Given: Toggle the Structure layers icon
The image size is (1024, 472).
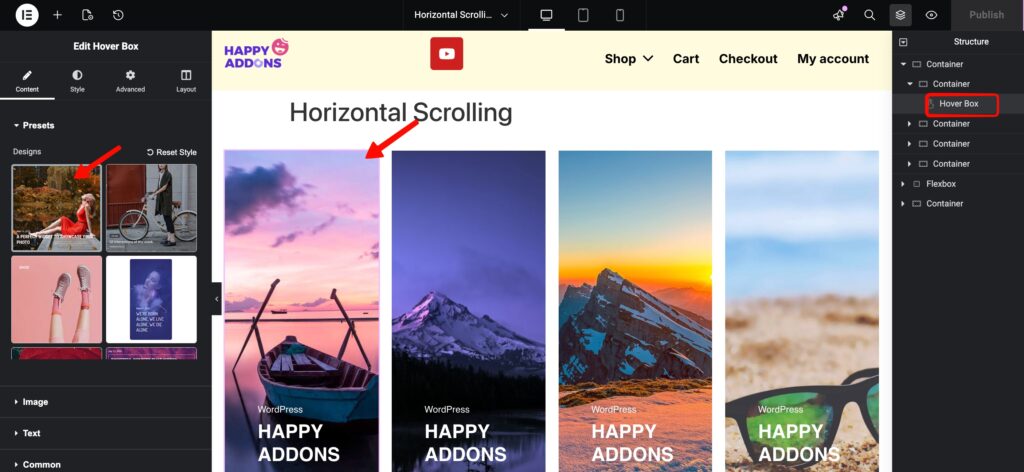Looking at the screenshot, I should coord(901,15).
